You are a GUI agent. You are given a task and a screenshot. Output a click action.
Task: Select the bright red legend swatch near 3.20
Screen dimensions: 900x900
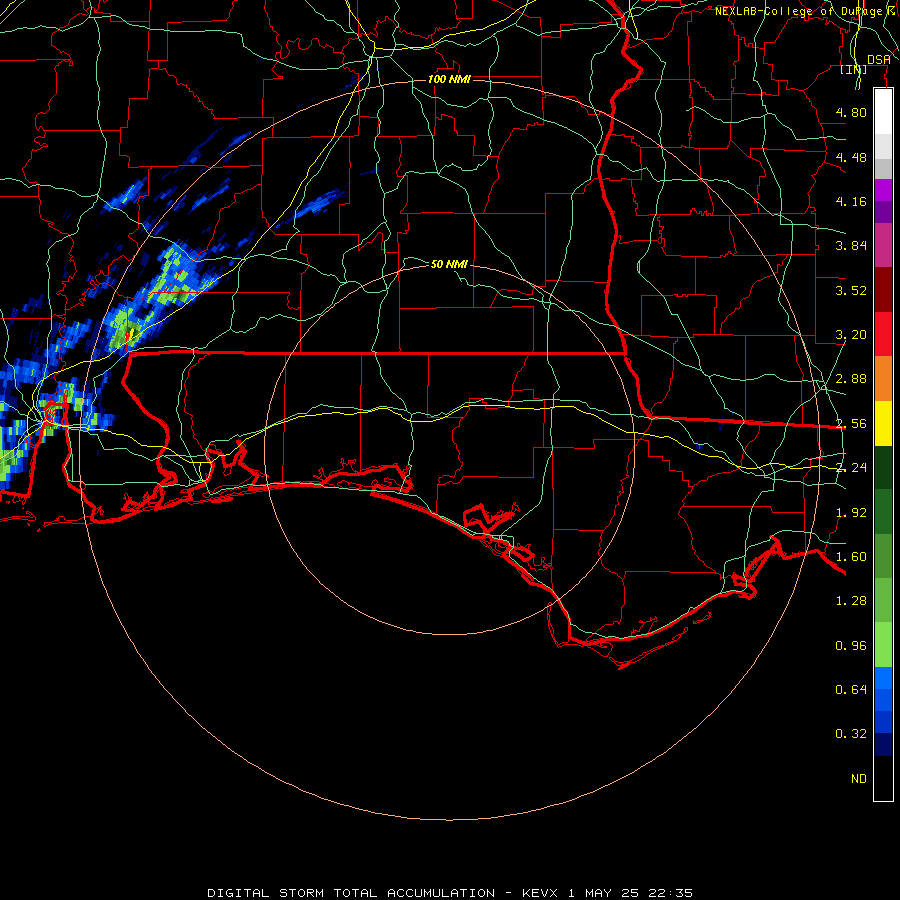[883, 334]
